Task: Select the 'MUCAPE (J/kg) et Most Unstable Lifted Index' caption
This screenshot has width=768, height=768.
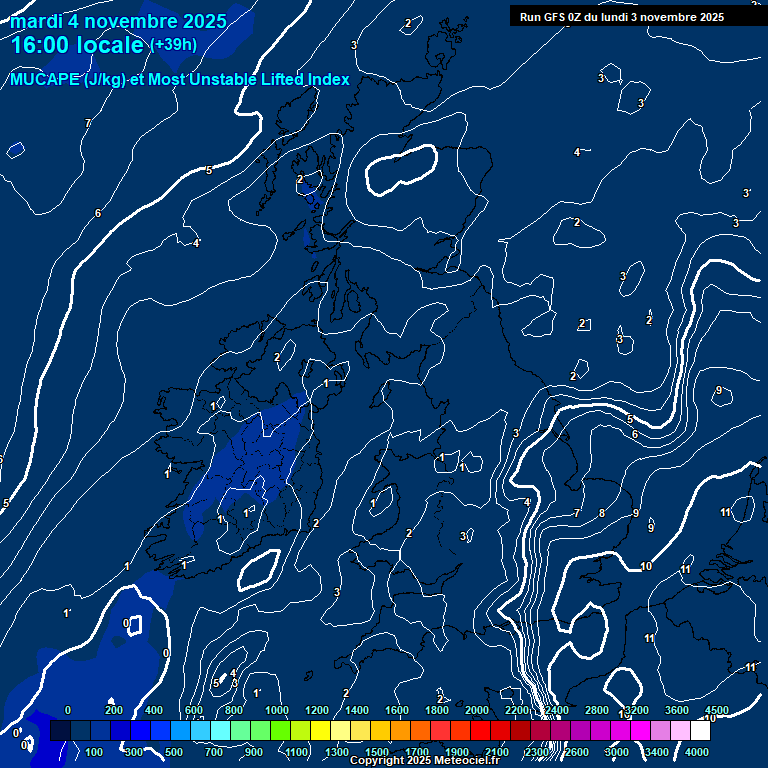Action: coord(180,79)
